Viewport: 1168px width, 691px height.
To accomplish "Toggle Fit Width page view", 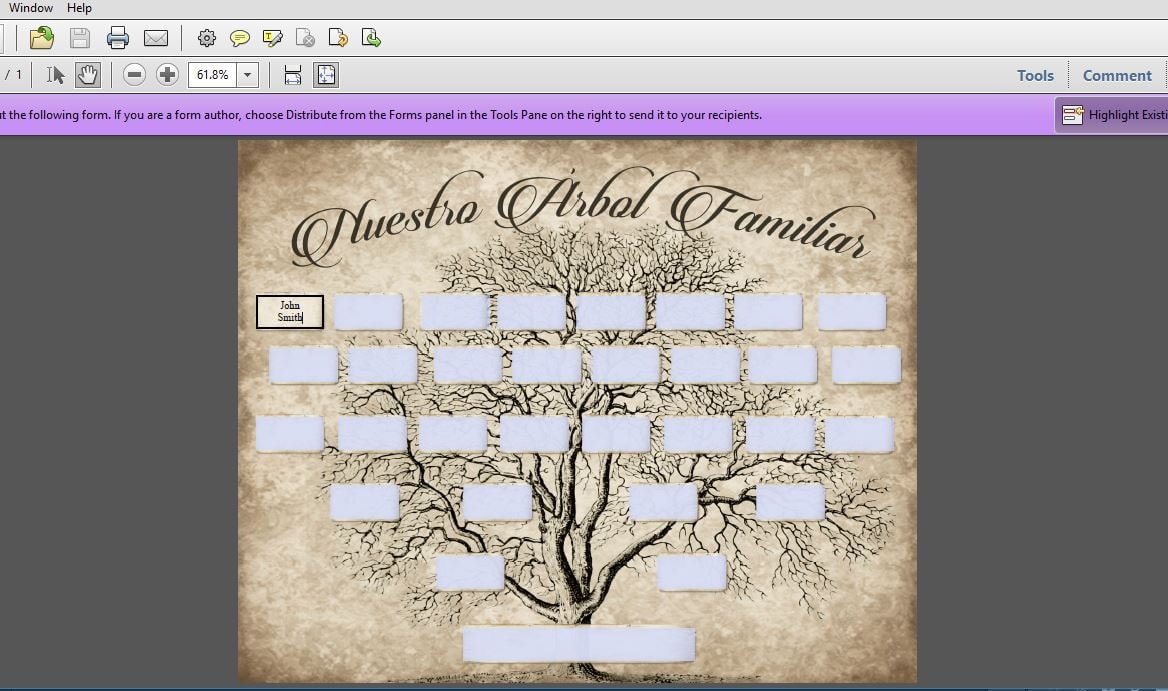I will coord(292,74).
